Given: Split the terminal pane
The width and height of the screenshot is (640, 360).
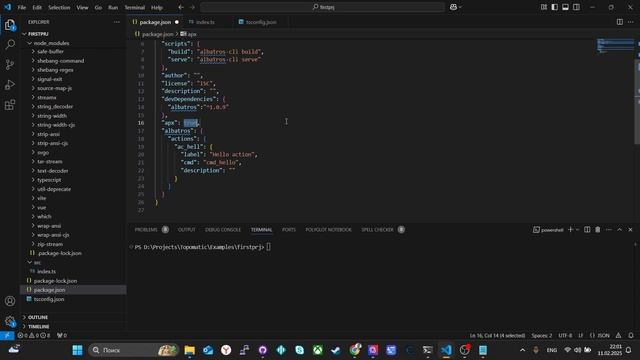Looking at the screenshot, I should 587,230.
